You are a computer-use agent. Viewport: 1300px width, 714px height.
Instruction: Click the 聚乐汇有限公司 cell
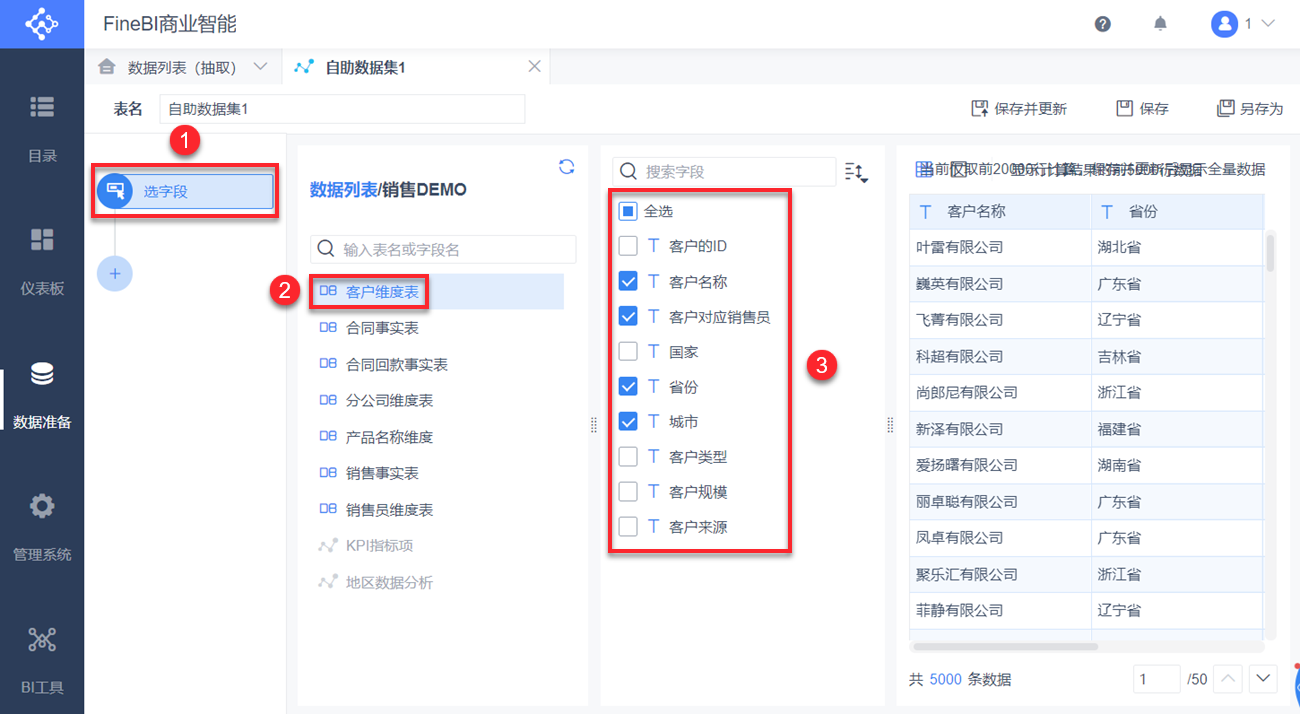click(x=1000, y=575)
